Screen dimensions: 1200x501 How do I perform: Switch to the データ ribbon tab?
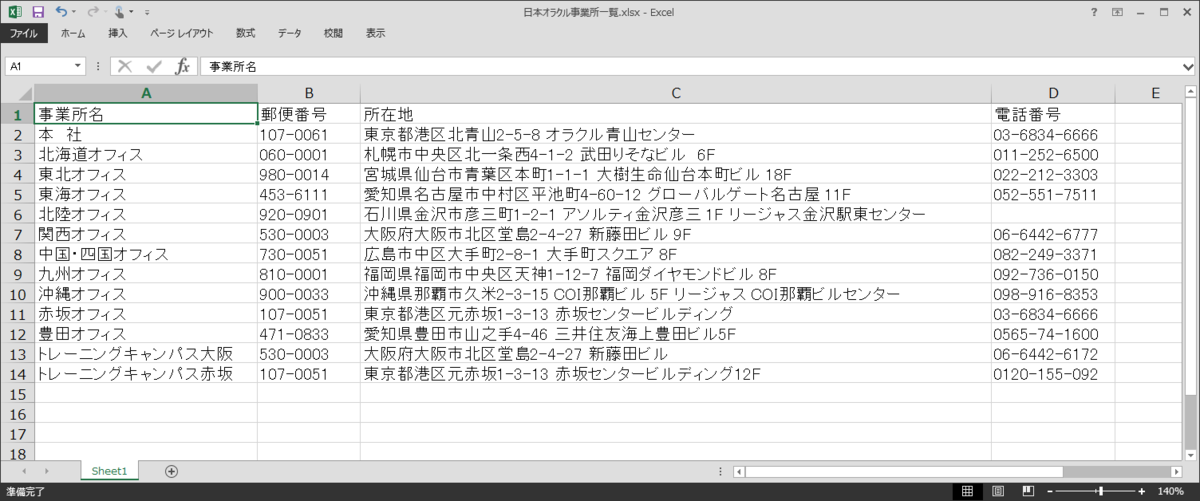[289, 33]
